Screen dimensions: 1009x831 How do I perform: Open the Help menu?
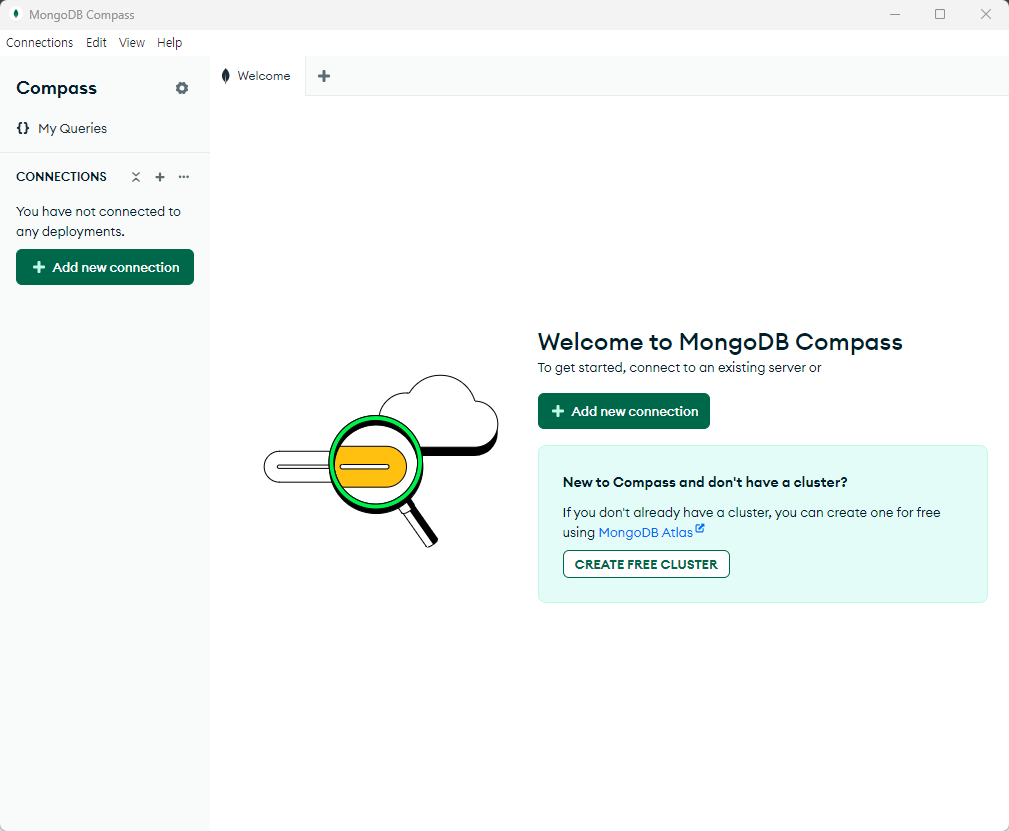(169, 42)
